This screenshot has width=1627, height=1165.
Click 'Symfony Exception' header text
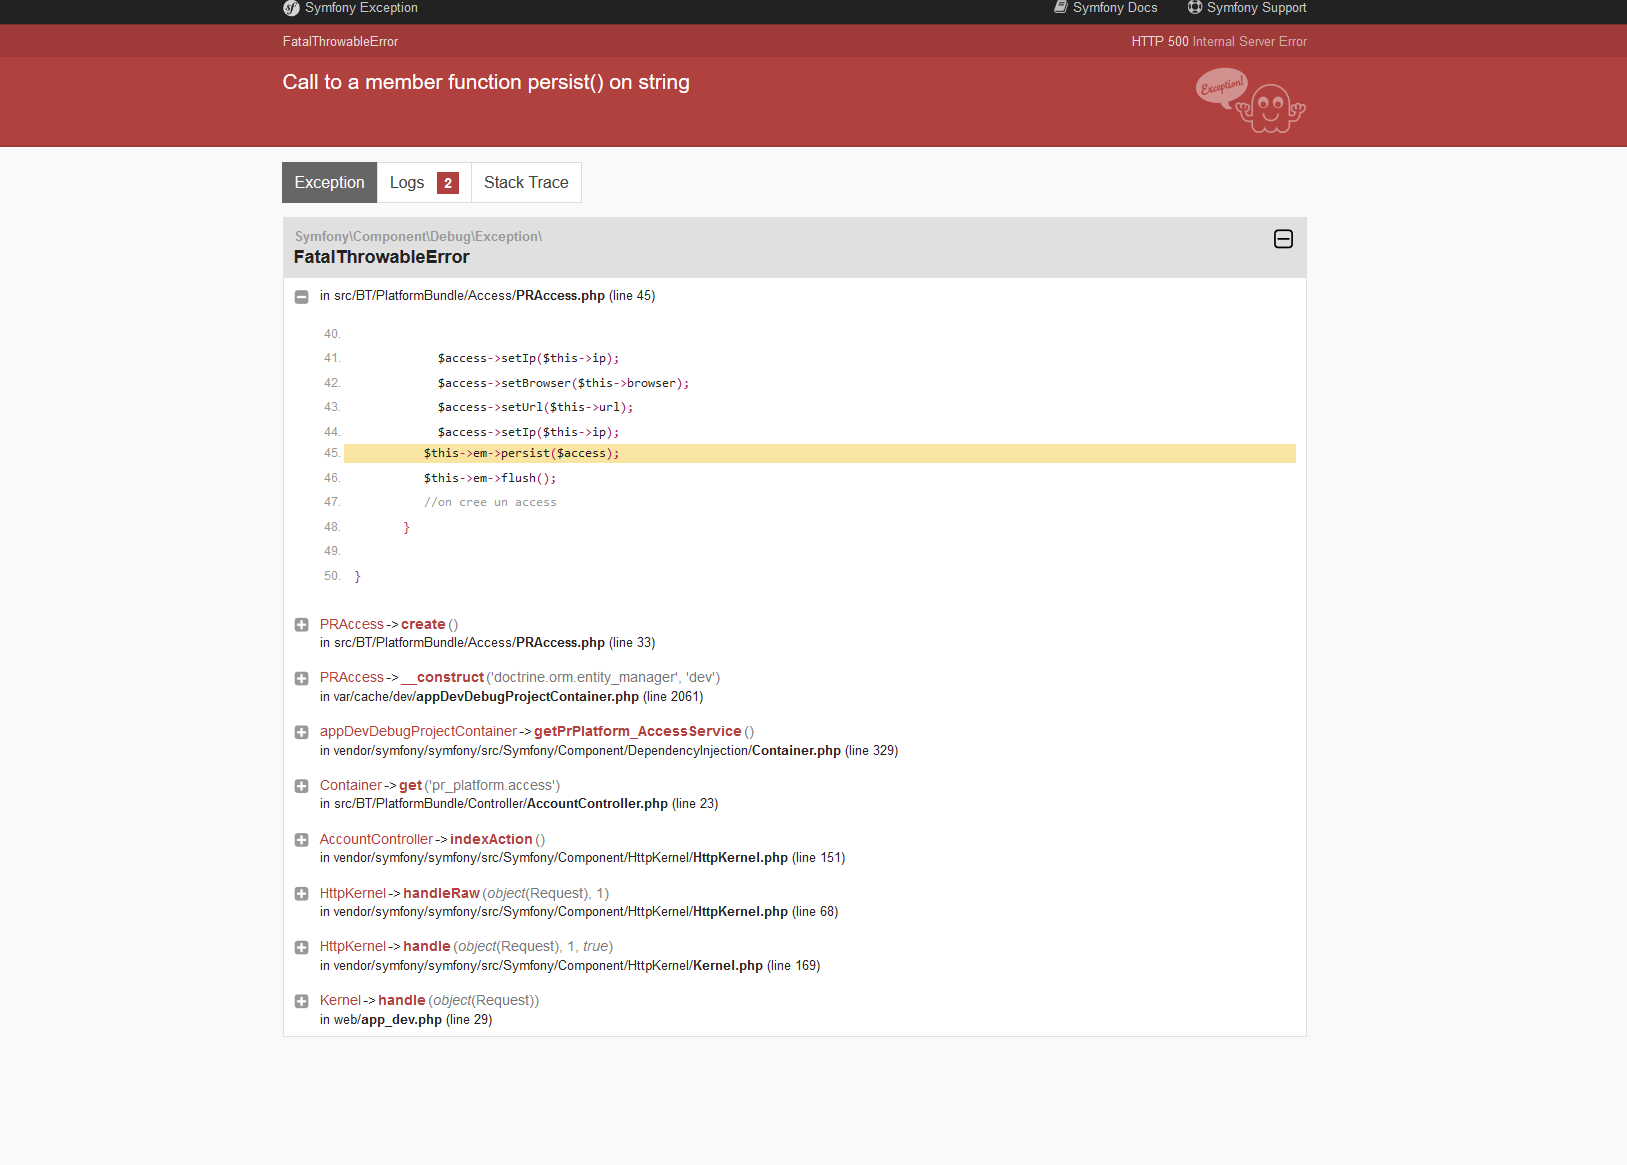click(x=361, y=8)
